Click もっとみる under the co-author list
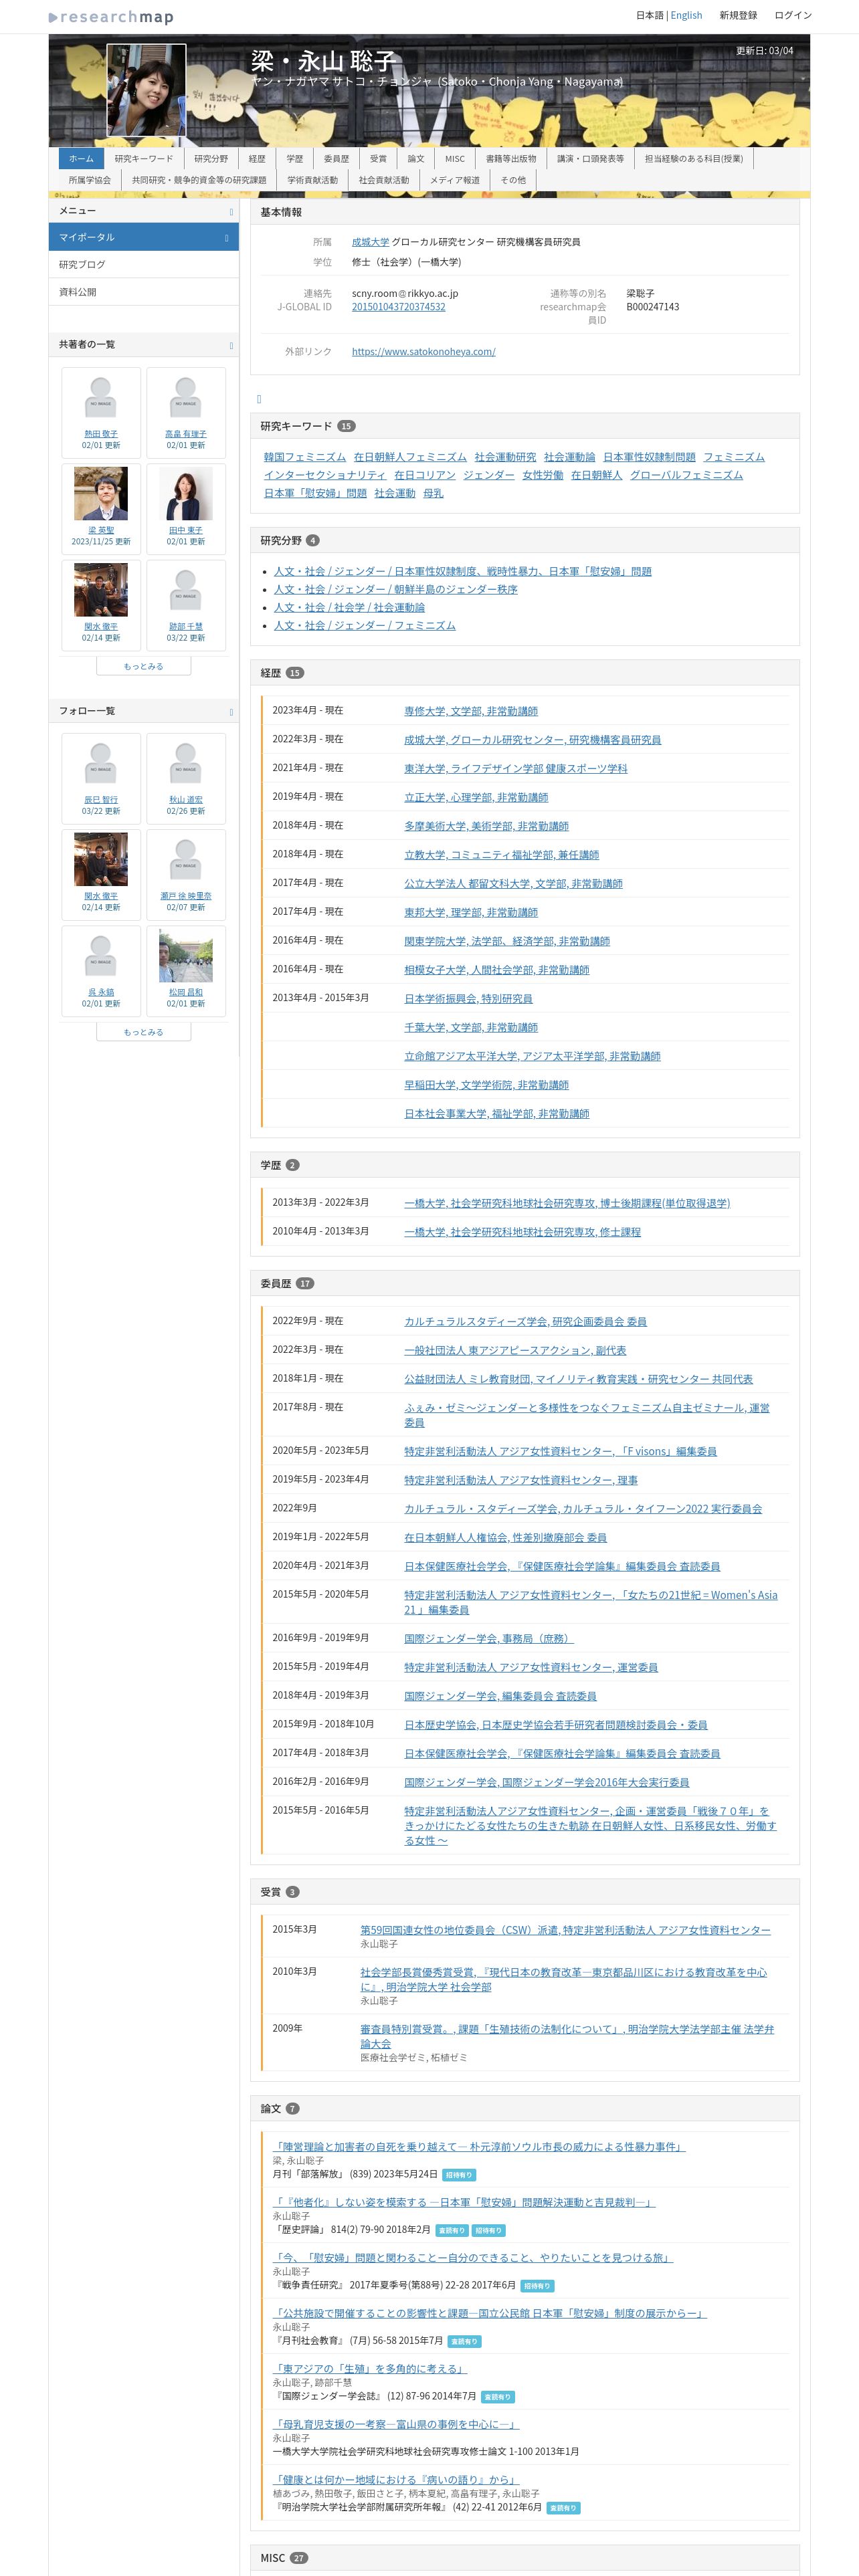 (143, 666)
